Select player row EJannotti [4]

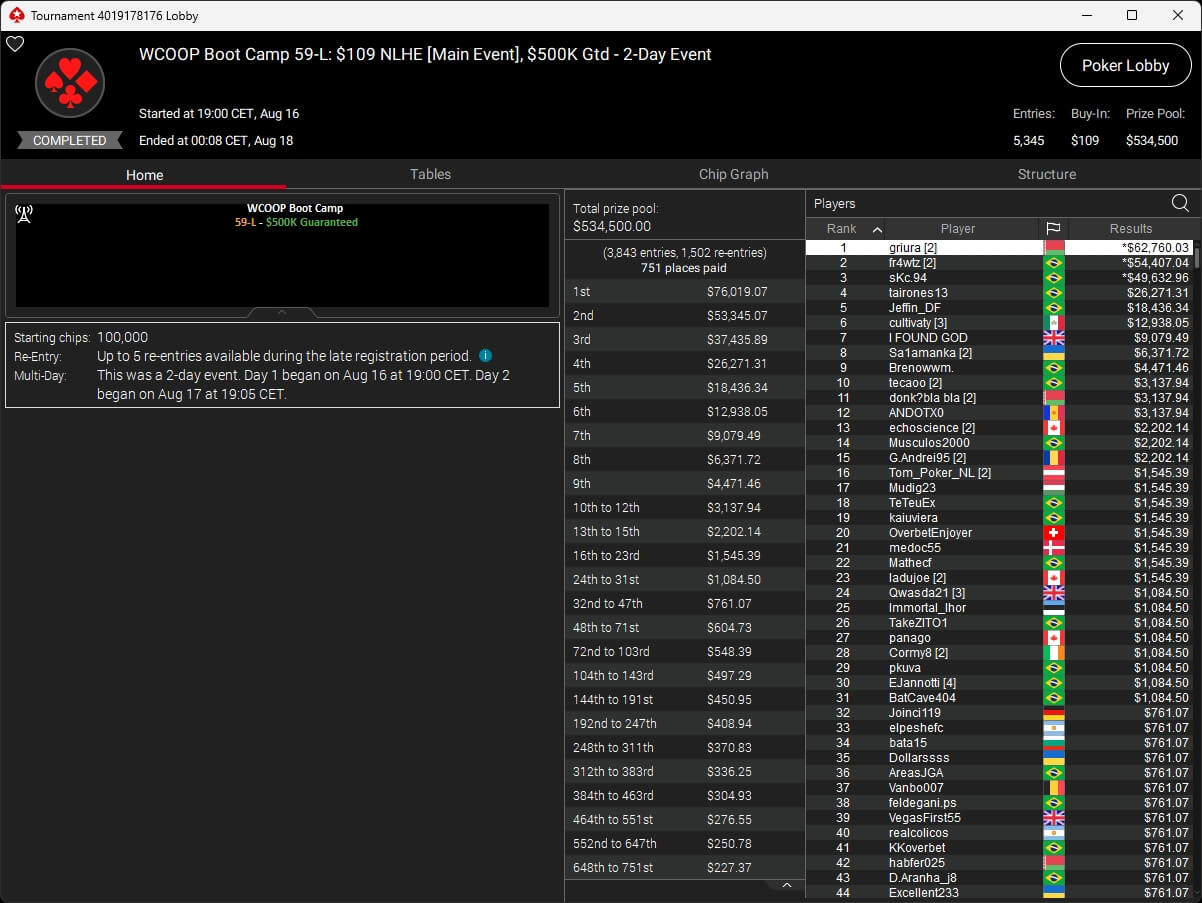(1000, 683)
